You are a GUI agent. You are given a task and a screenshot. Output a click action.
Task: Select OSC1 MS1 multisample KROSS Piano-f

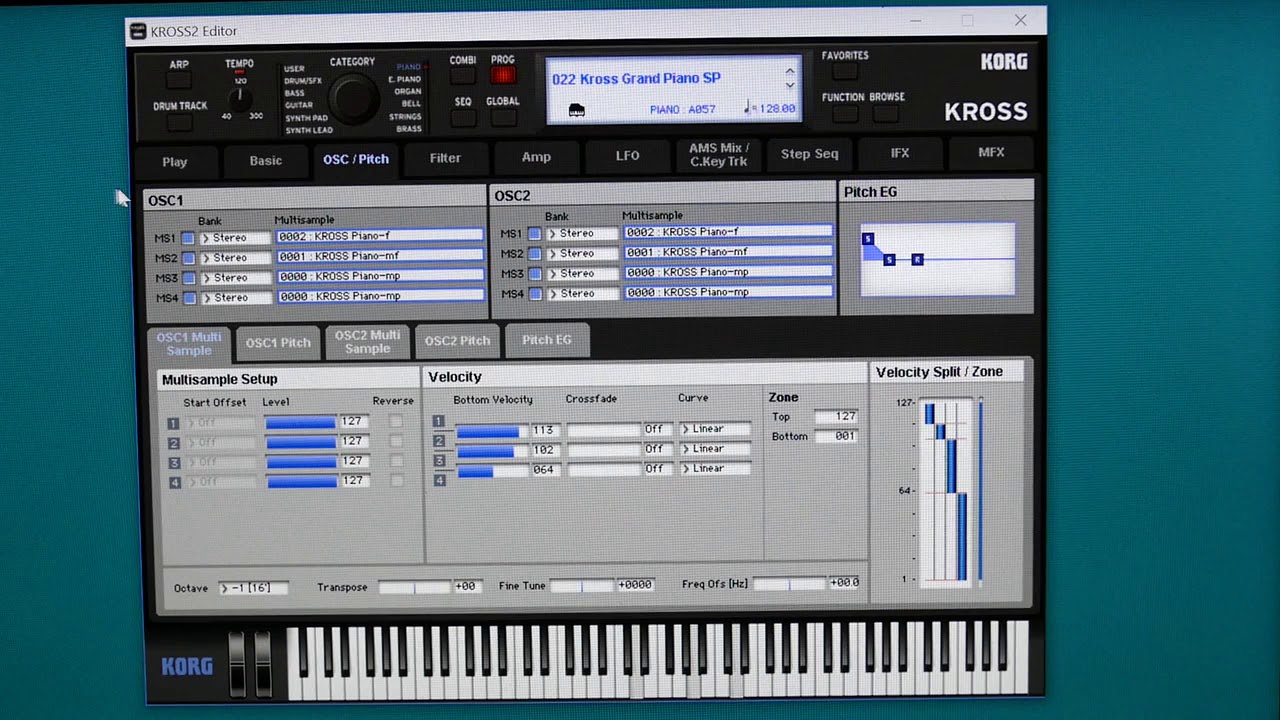click(x=380, y=236)
